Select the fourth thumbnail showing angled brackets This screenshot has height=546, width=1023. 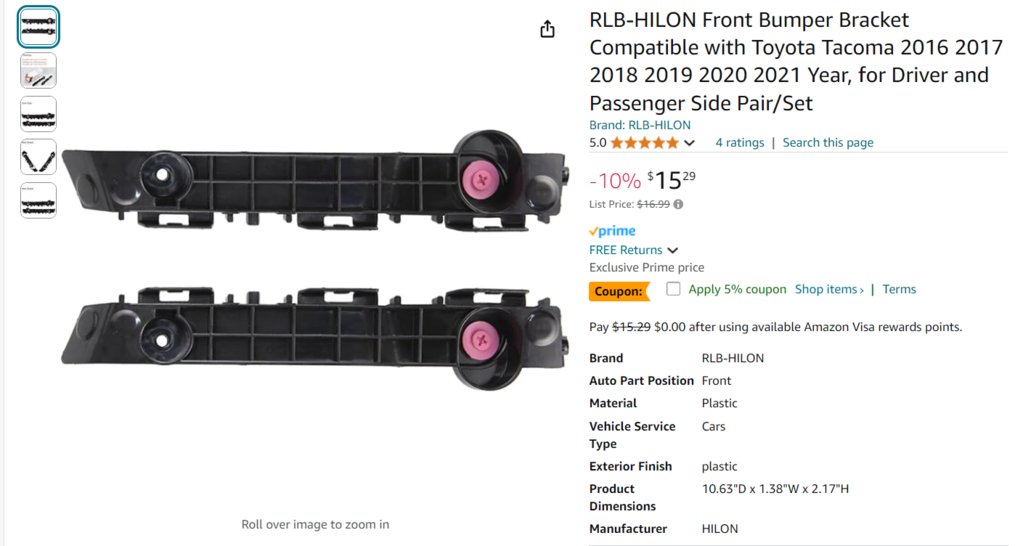(38, 157)
